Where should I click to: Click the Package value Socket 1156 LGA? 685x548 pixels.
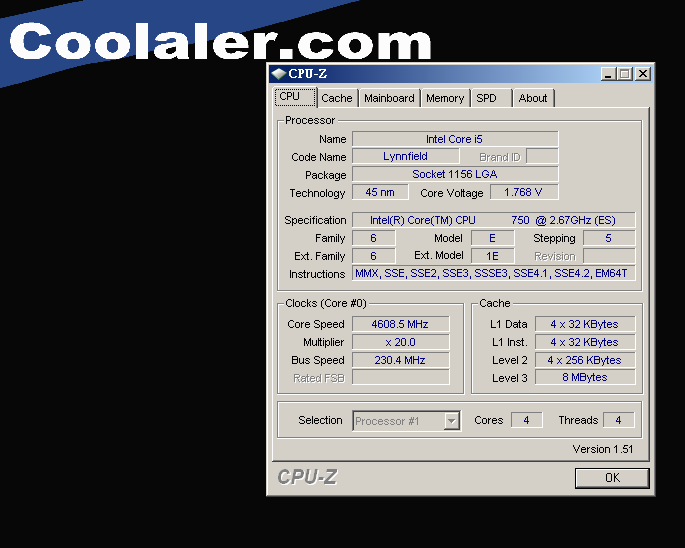455,174
